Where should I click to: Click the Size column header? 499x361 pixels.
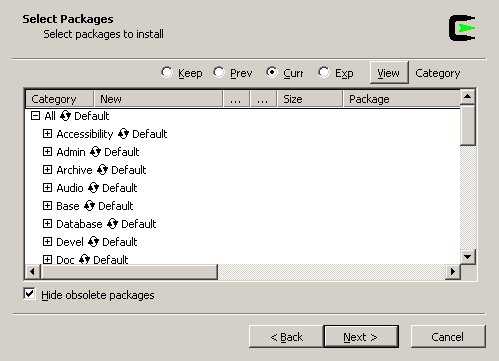310,99
